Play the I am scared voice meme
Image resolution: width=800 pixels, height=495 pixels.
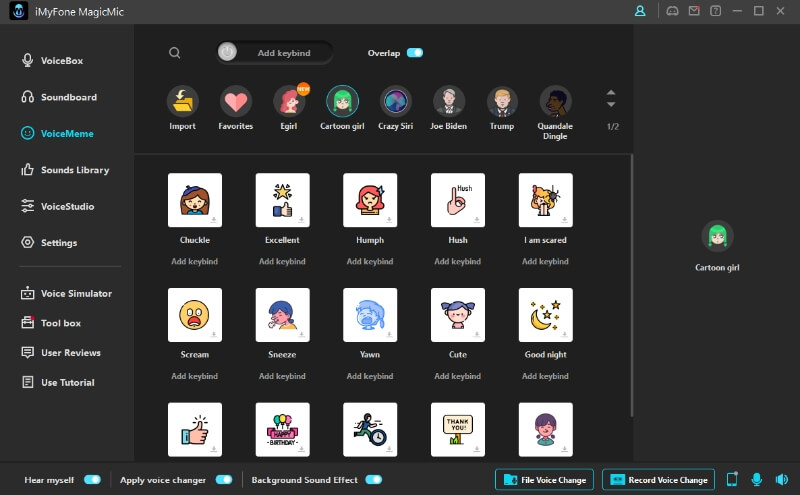545,200
